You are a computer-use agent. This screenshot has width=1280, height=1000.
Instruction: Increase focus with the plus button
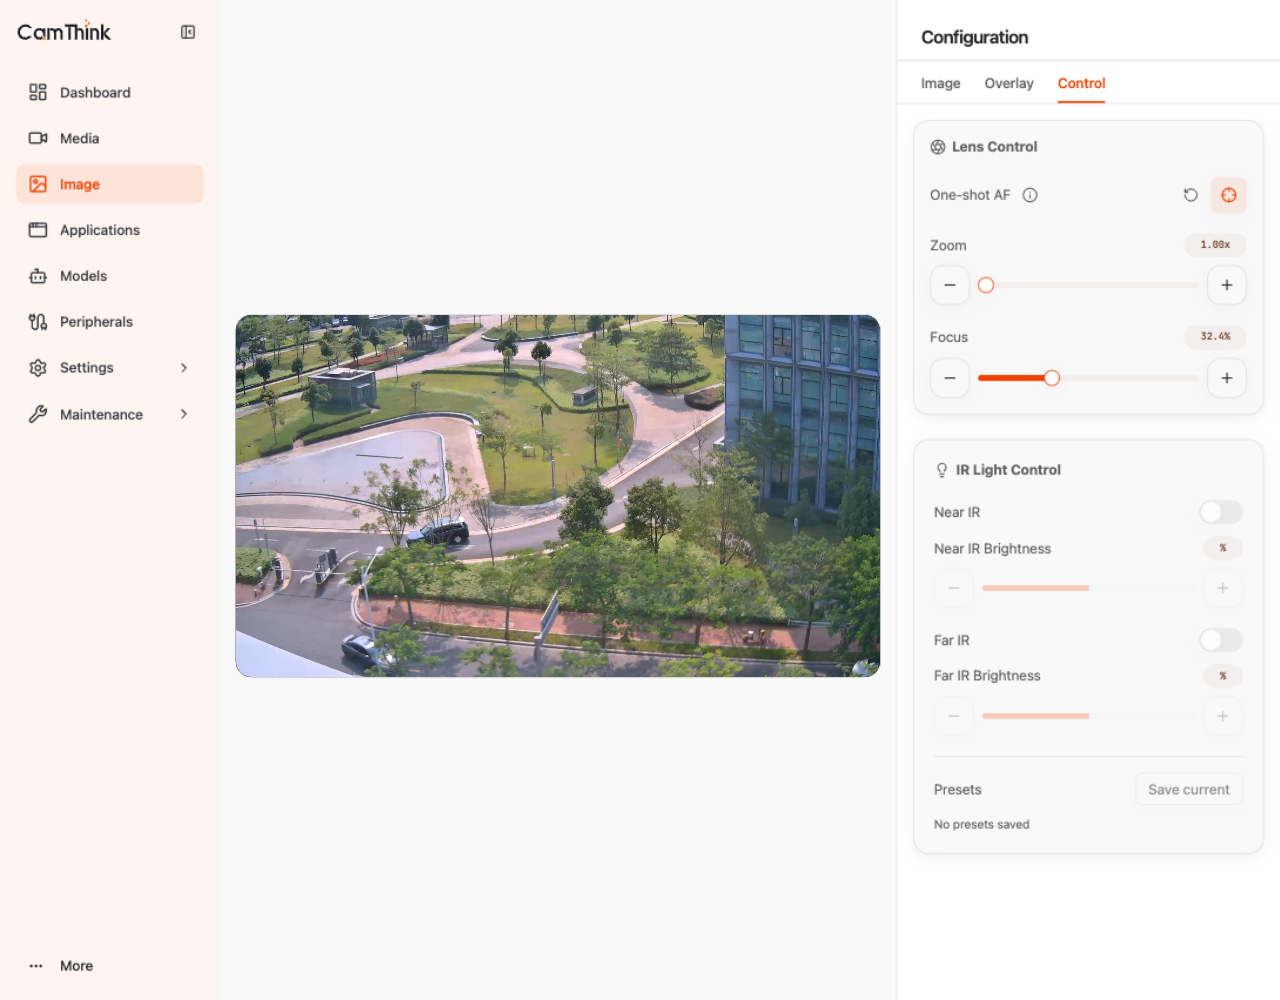click(1227, 378)
